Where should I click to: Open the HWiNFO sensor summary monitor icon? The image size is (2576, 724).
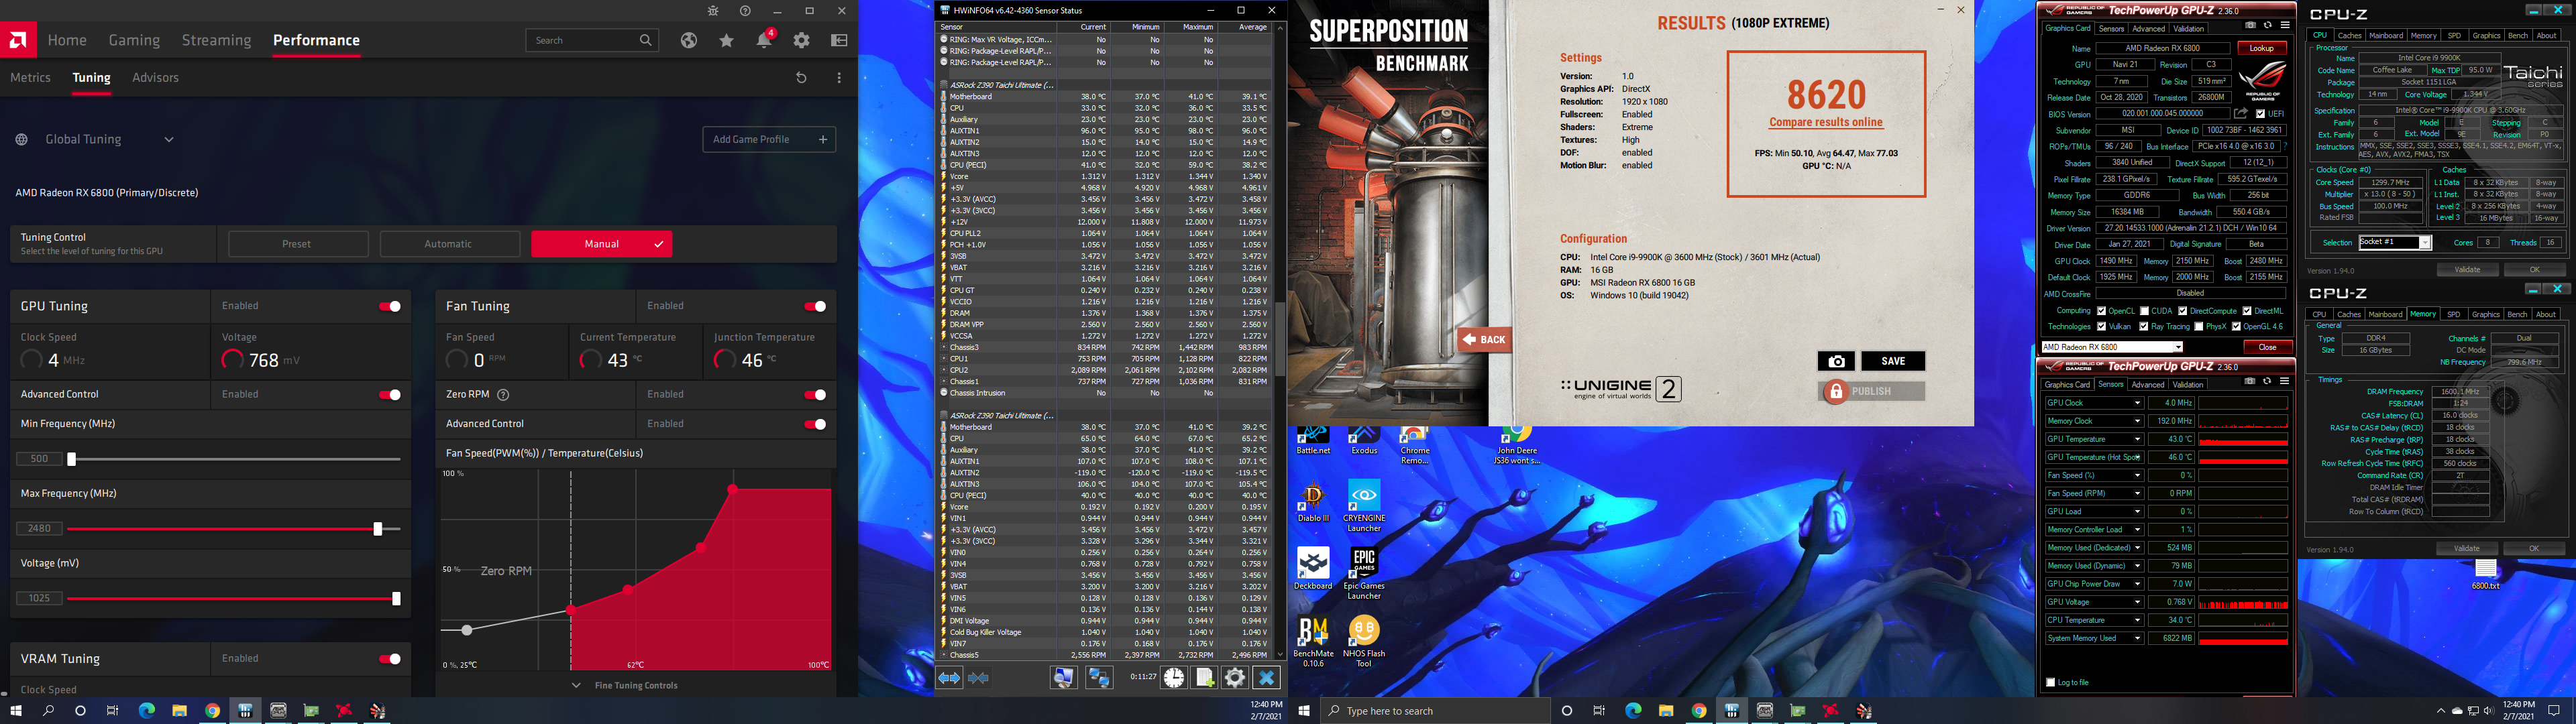[x=1063, y=678]
